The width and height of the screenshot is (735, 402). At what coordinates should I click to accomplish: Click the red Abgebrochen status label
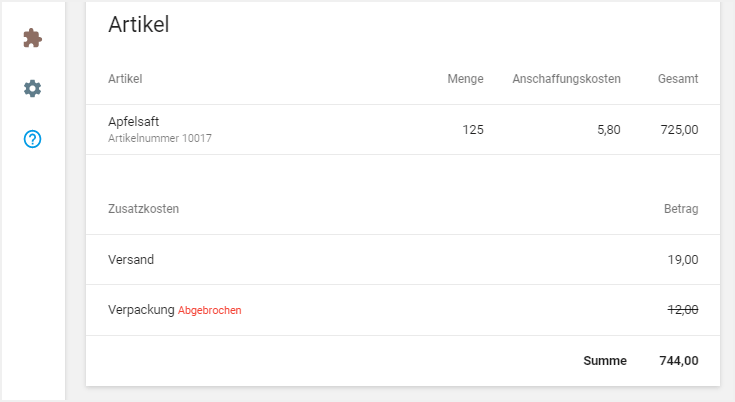210,310
